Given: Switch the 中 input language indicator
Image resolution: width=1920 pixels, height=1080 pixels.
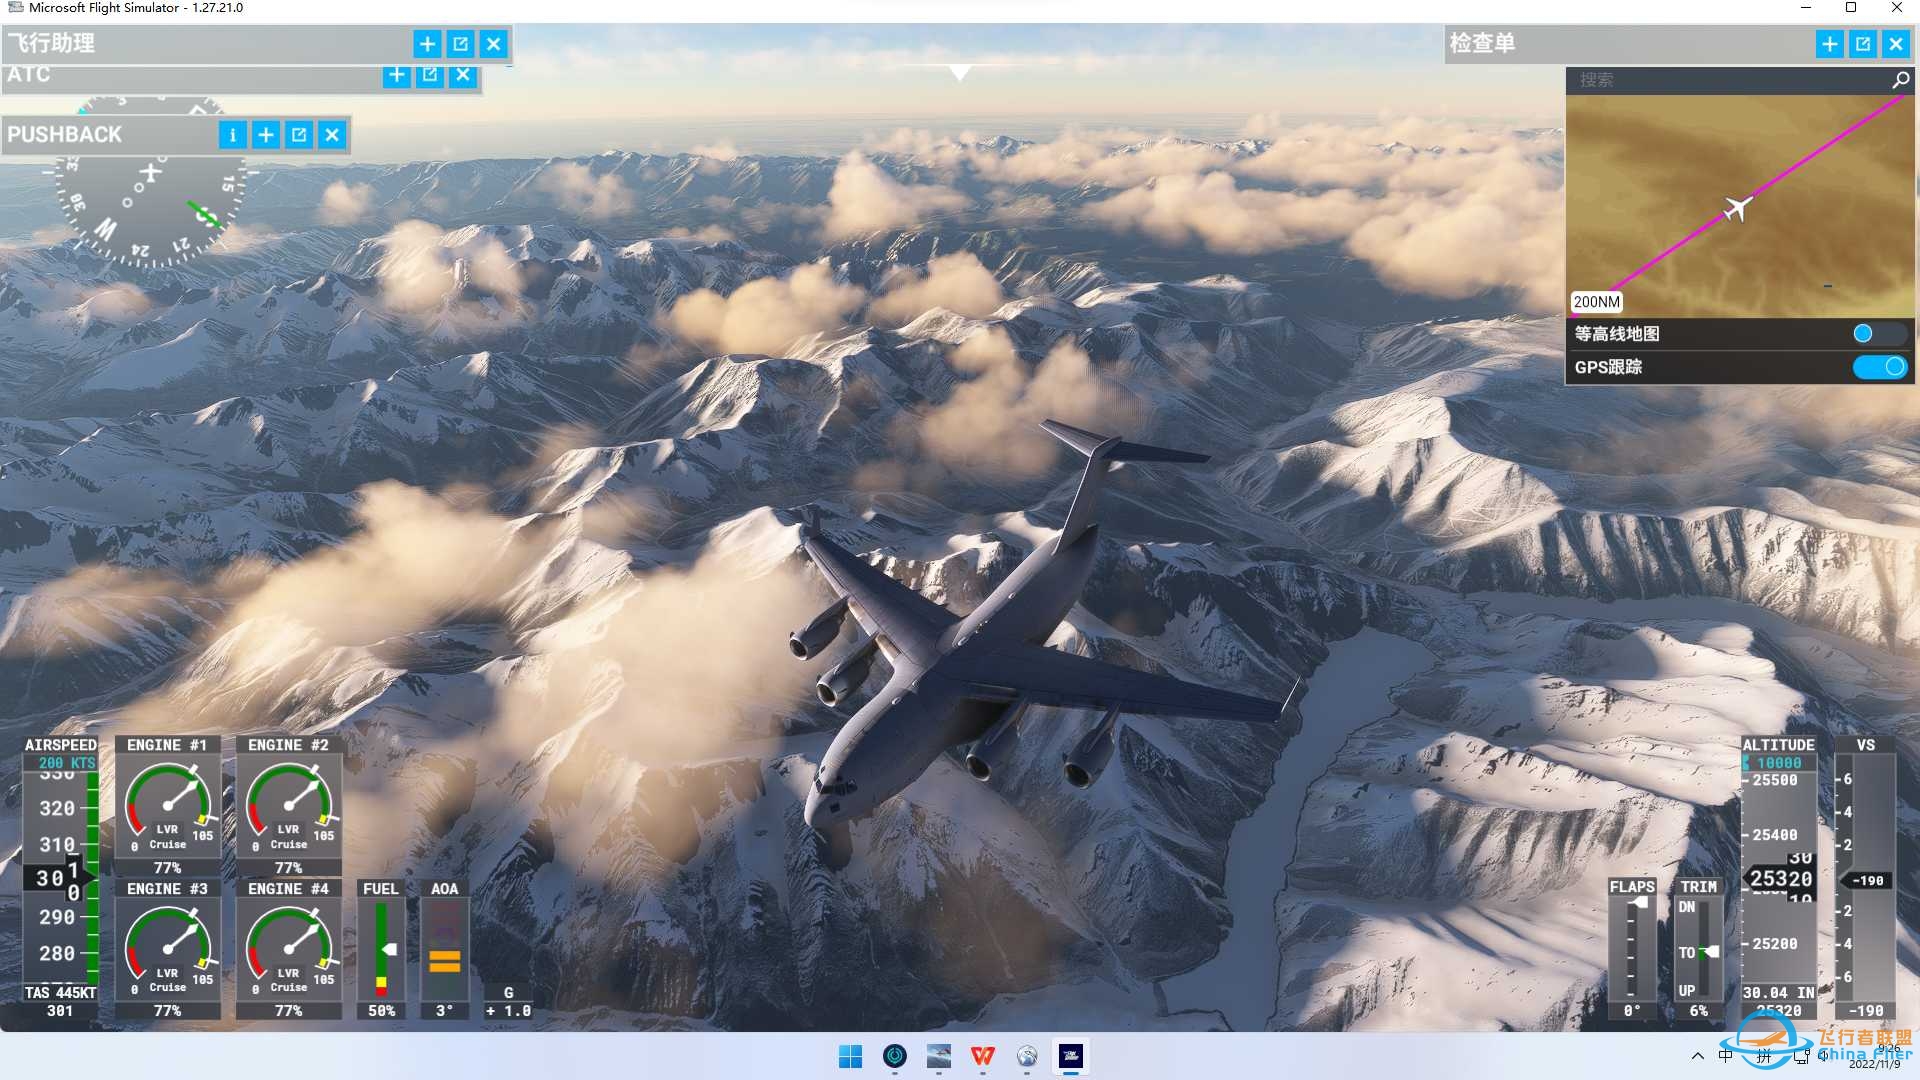Looking at the screenshot, I should tap(1726, 1056).
